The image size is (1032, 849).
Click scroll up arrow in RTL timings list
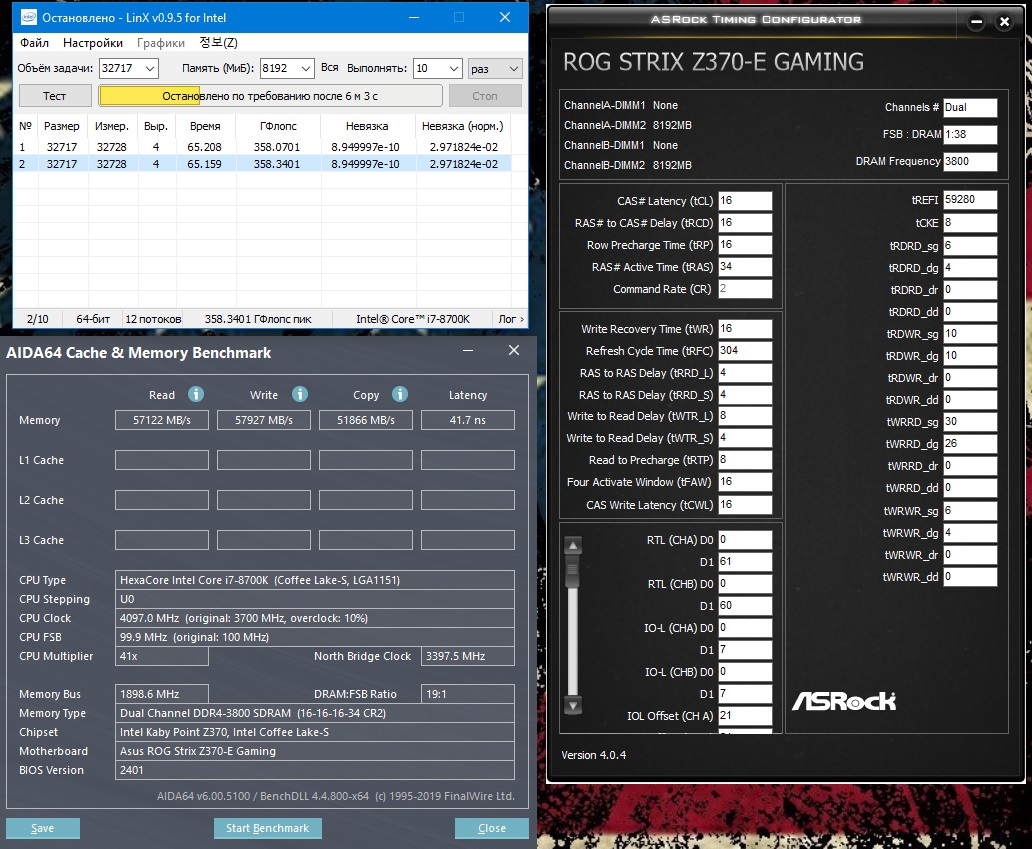573,545
